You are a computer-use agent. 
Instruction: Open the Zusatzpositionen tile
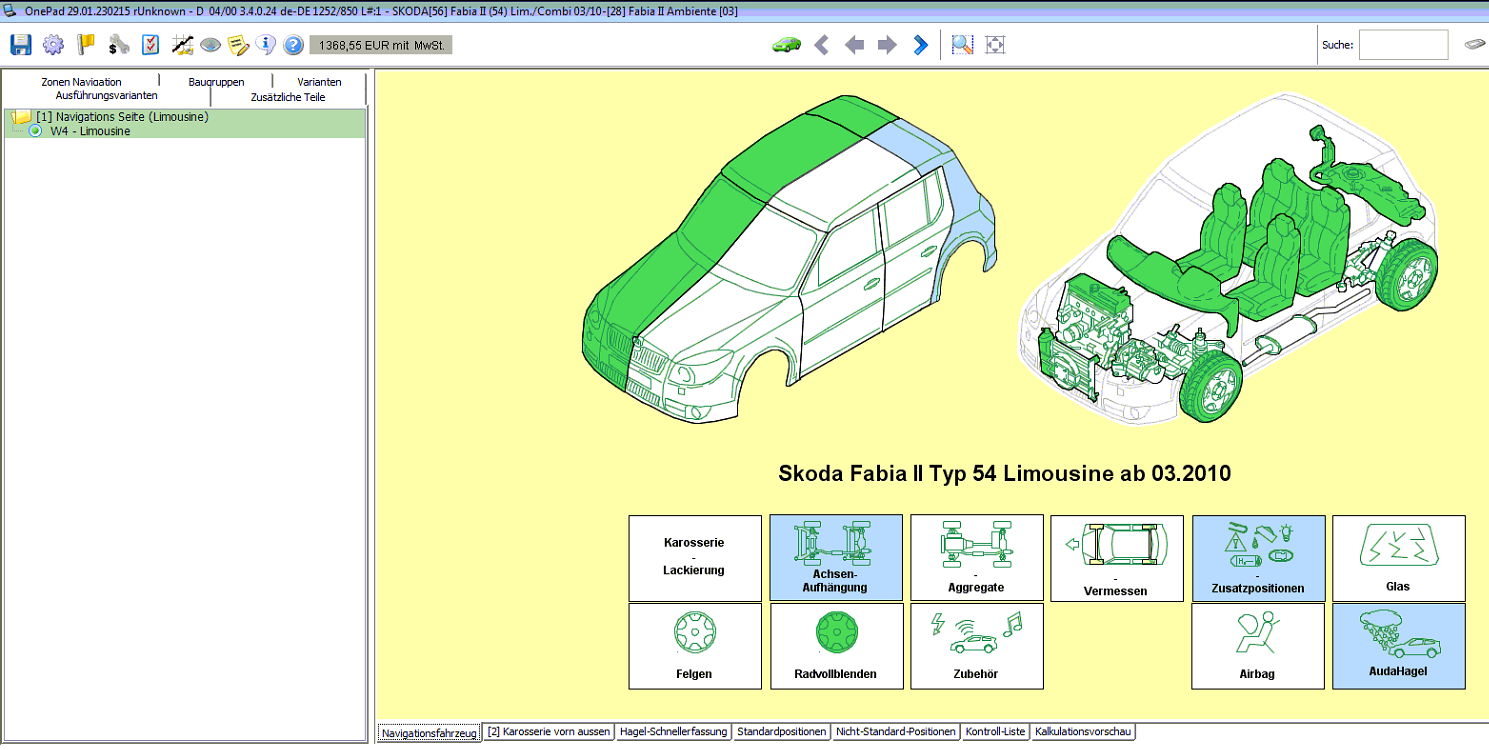point(1258,558)
